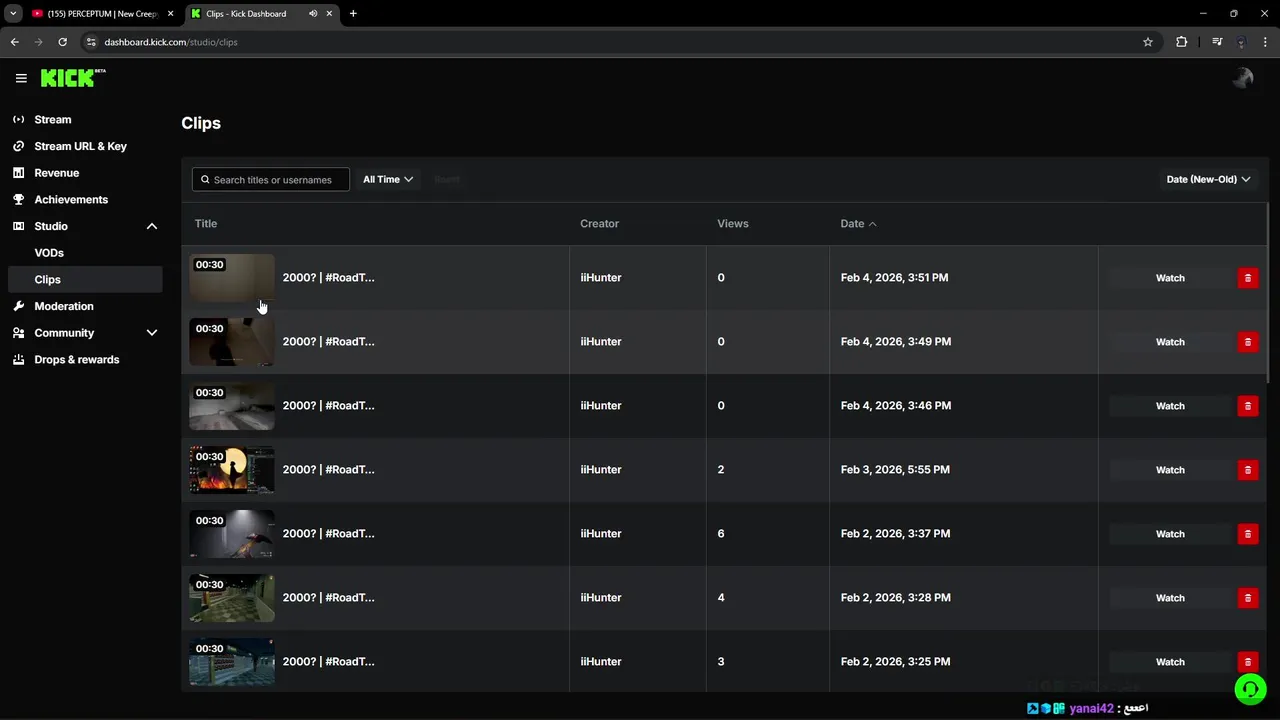Viewport: 1280px width, 720px height.
Task: Open the support chat bubble
Action: pos(1249,689)
